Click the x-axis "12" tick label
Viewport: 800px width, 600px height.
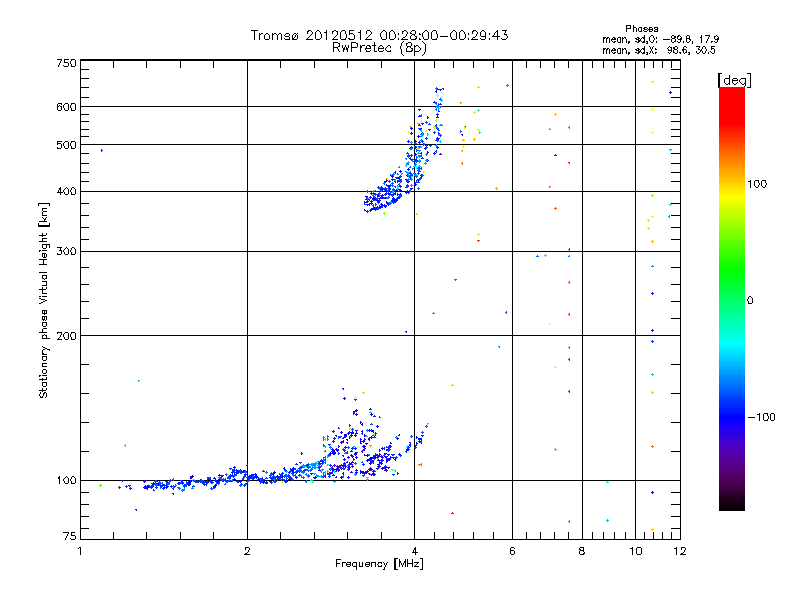[x=680, y=551]
